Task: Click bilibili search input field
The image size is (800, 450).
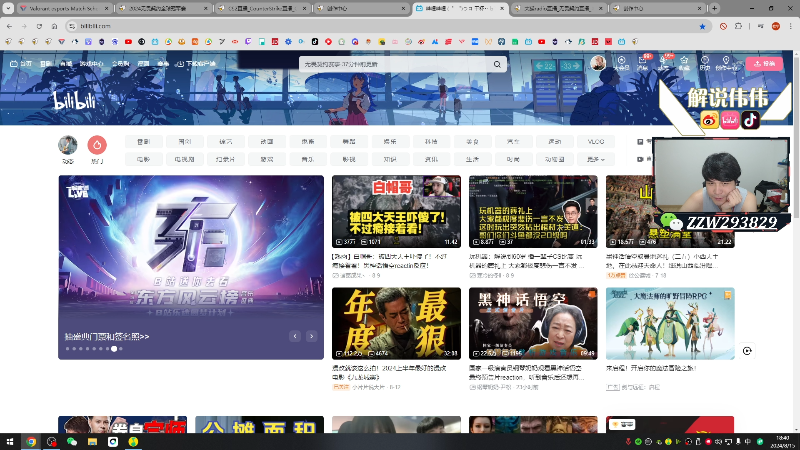Action: pyautogui.click(x=395, y=64)
